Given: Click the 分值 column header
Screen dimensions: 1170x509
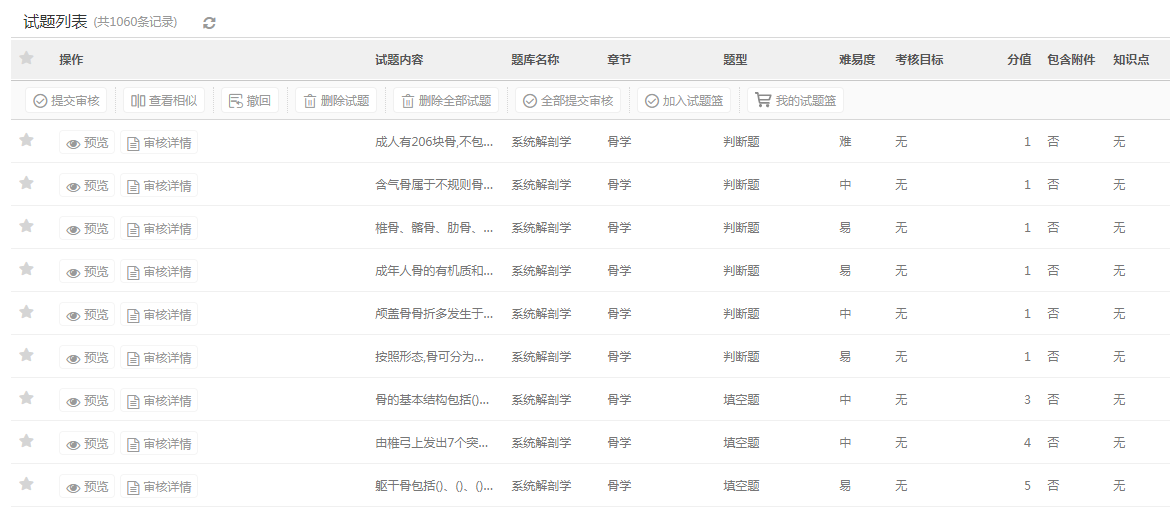Looking at the screenshot, I should pyautogui.click(x=1018, y=60).
